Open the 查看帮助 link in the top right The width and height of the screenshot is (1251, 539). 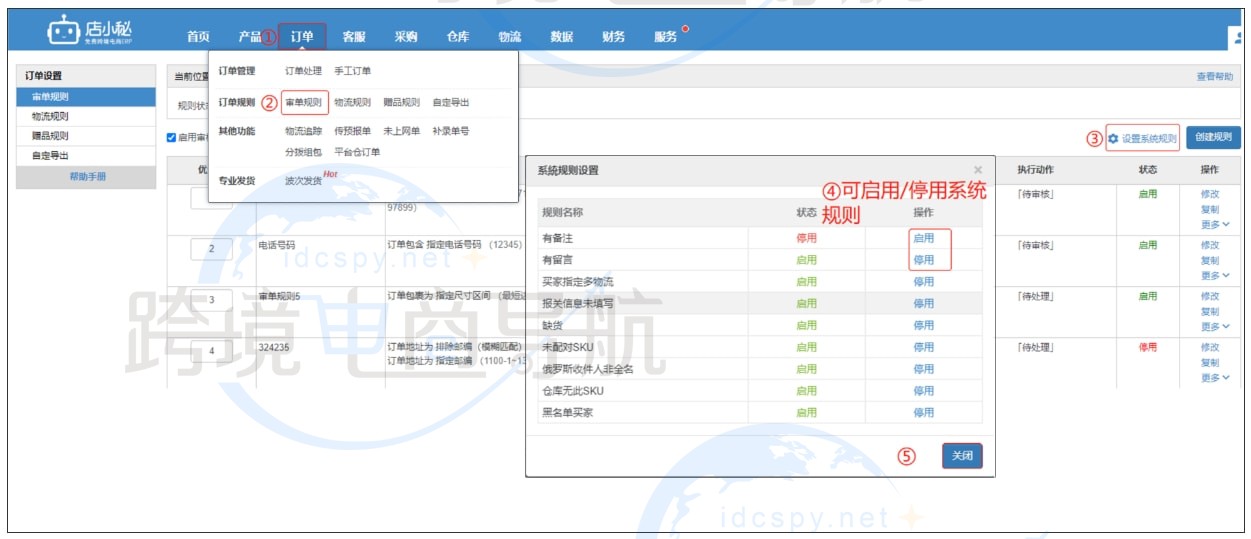[x=1215, y=77]
